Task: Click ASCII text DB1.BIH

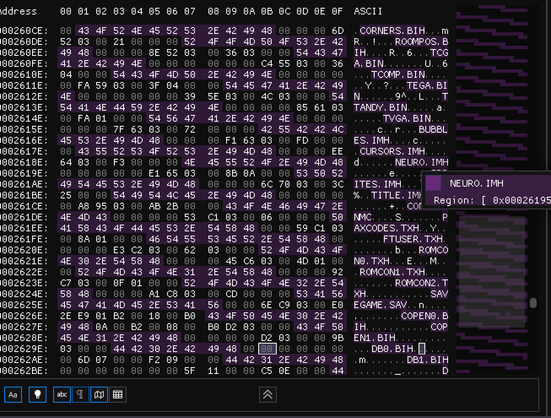Action: click(x=427, y=360)
